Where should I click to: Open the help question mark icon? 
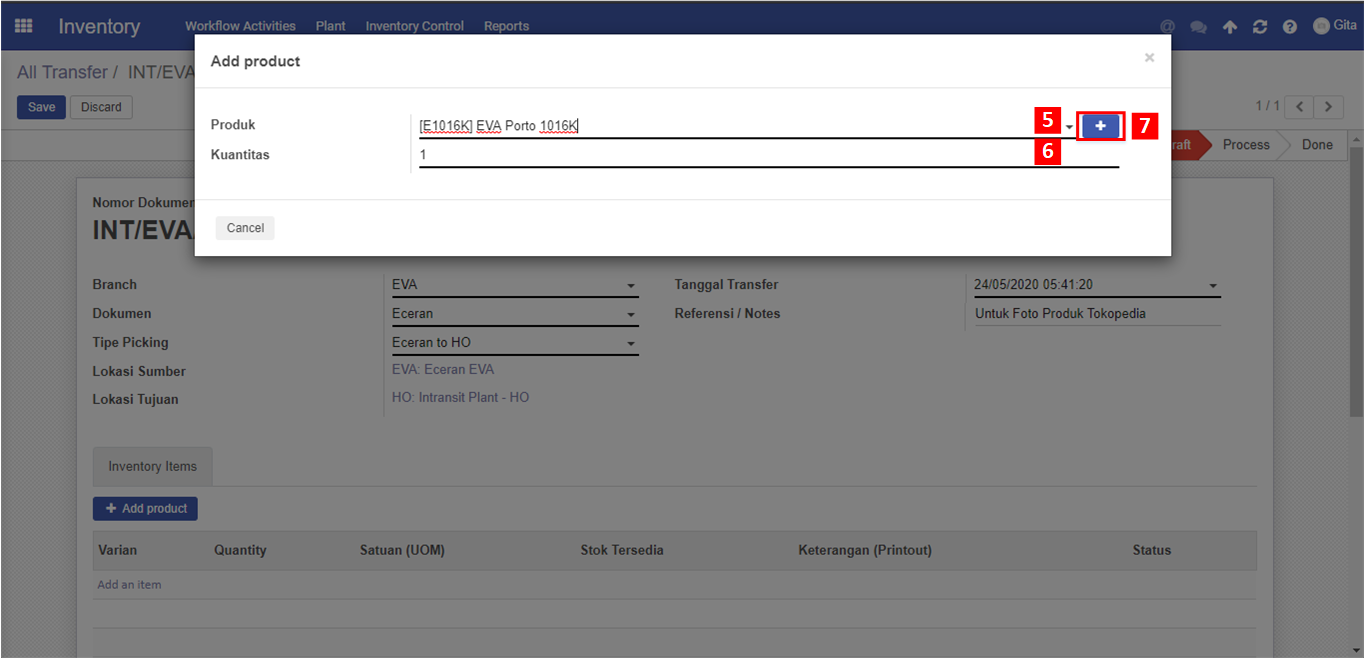coord(1290,27)
